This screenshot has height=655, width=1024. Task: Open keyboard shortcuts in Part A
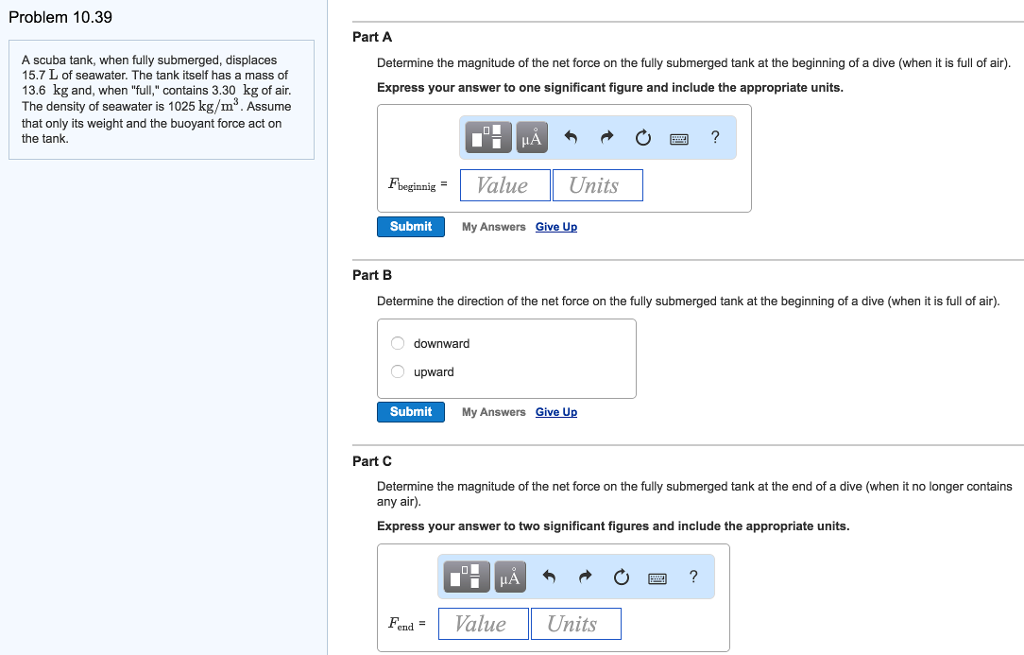680,139
